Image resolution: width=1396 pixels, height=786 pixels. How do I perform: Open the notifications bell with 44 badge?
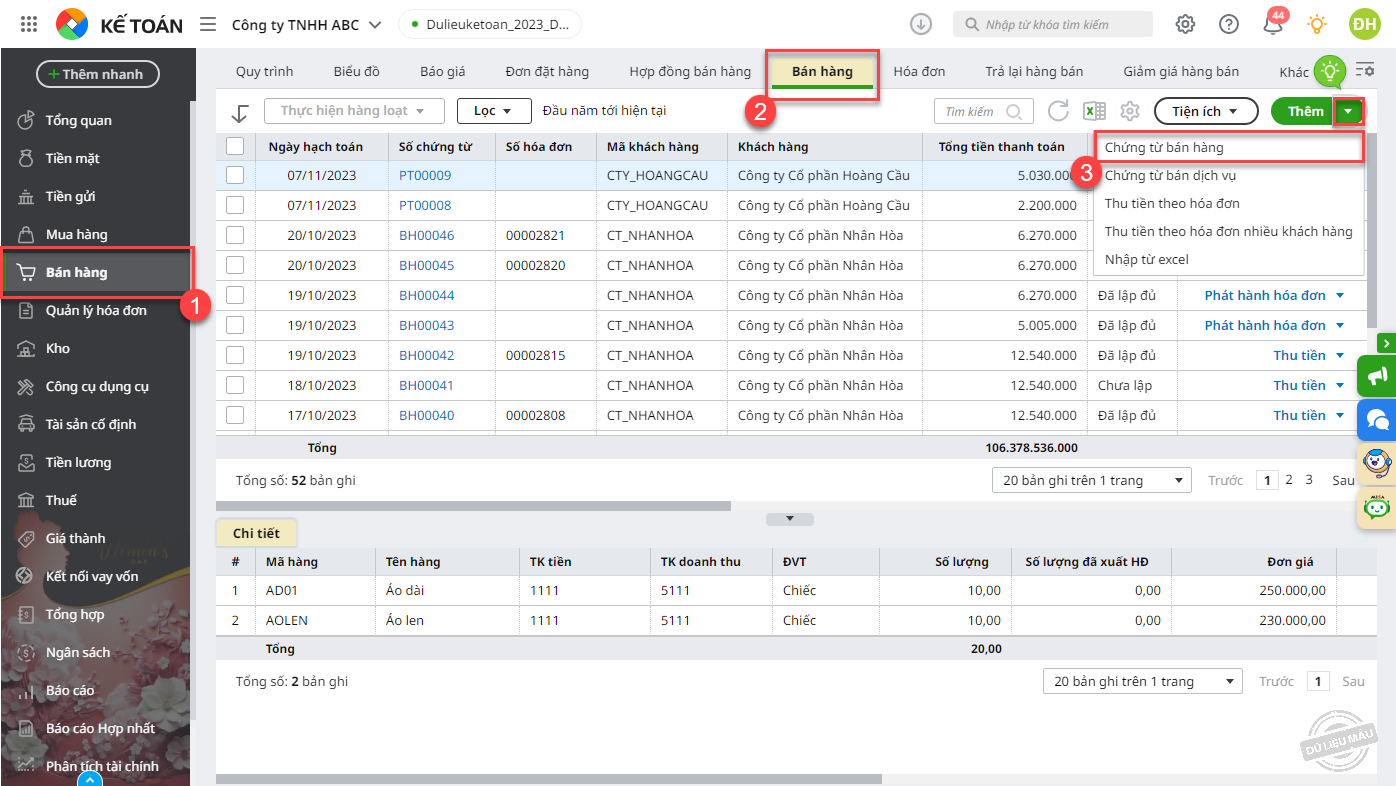[x=1273, y=23]
